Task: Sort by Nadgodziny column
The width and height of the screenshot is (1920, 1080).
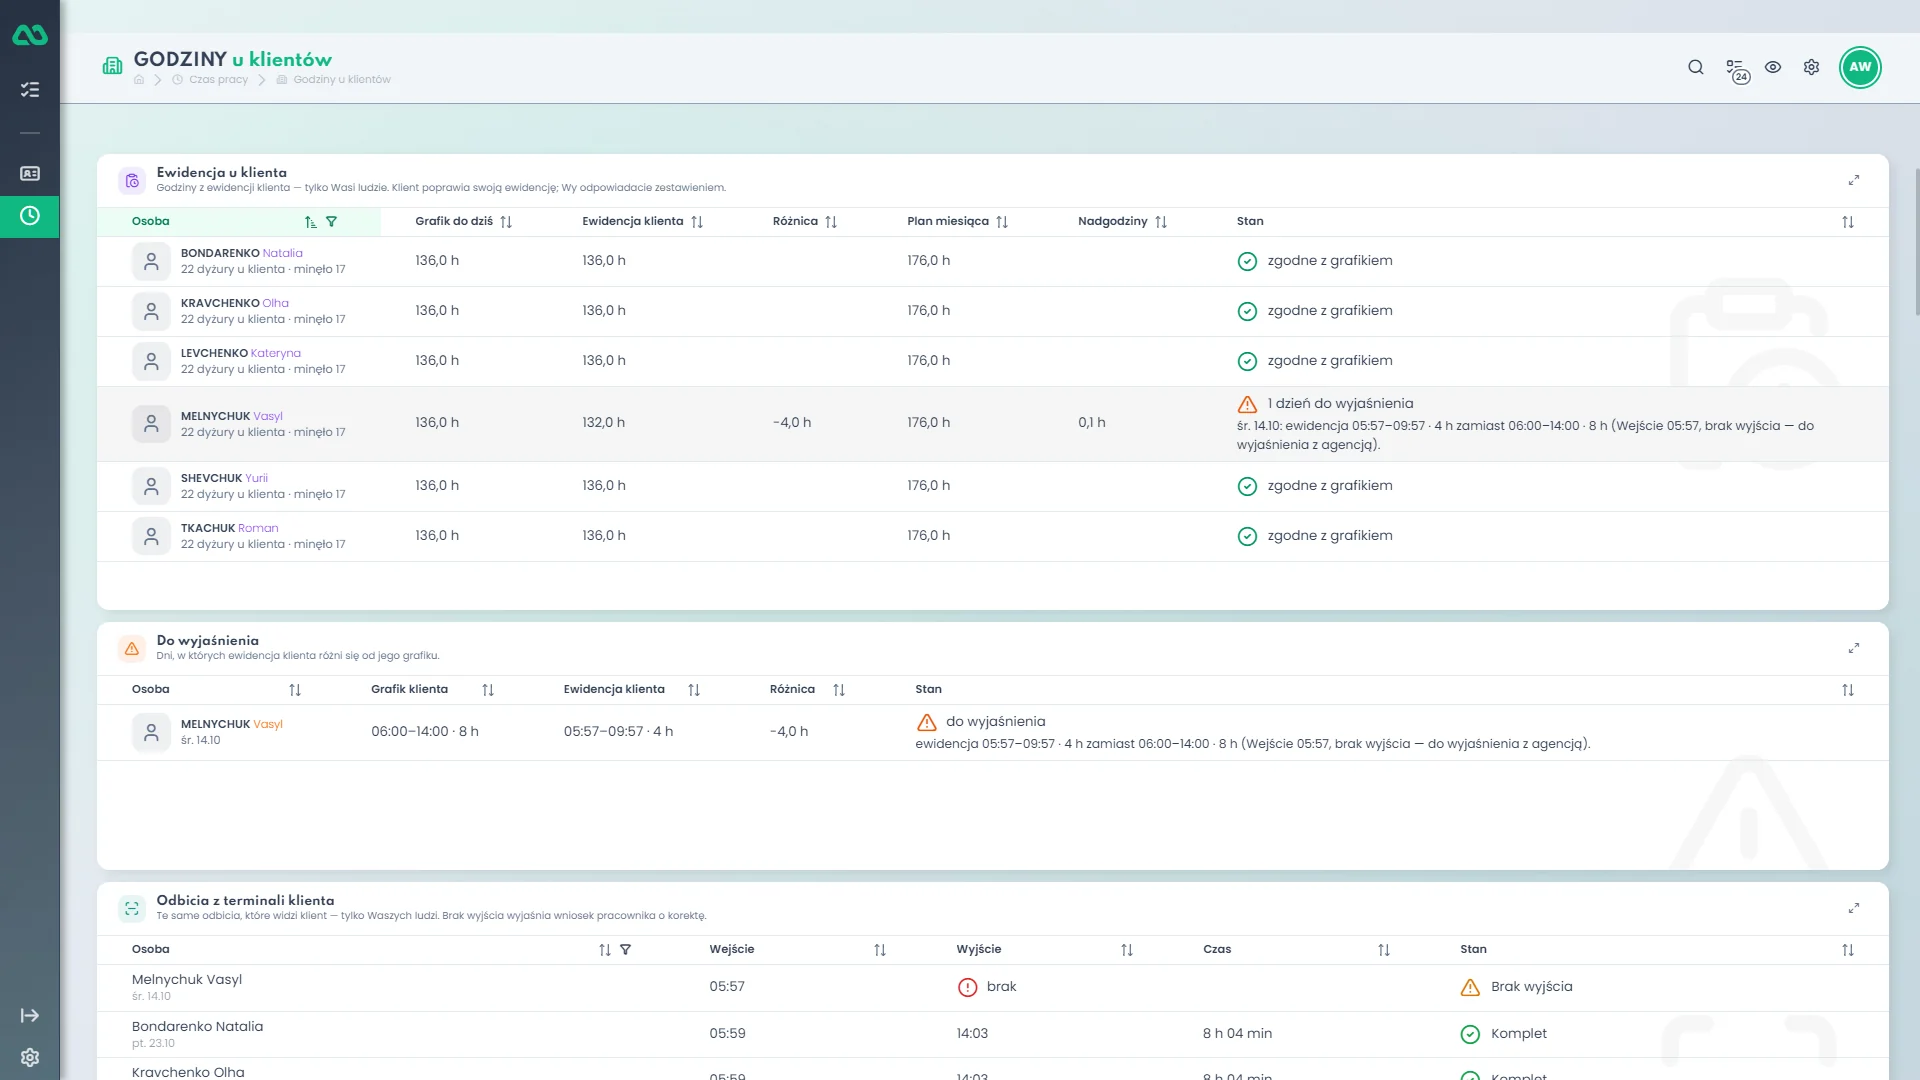Action: click(x=1161, y=222)
